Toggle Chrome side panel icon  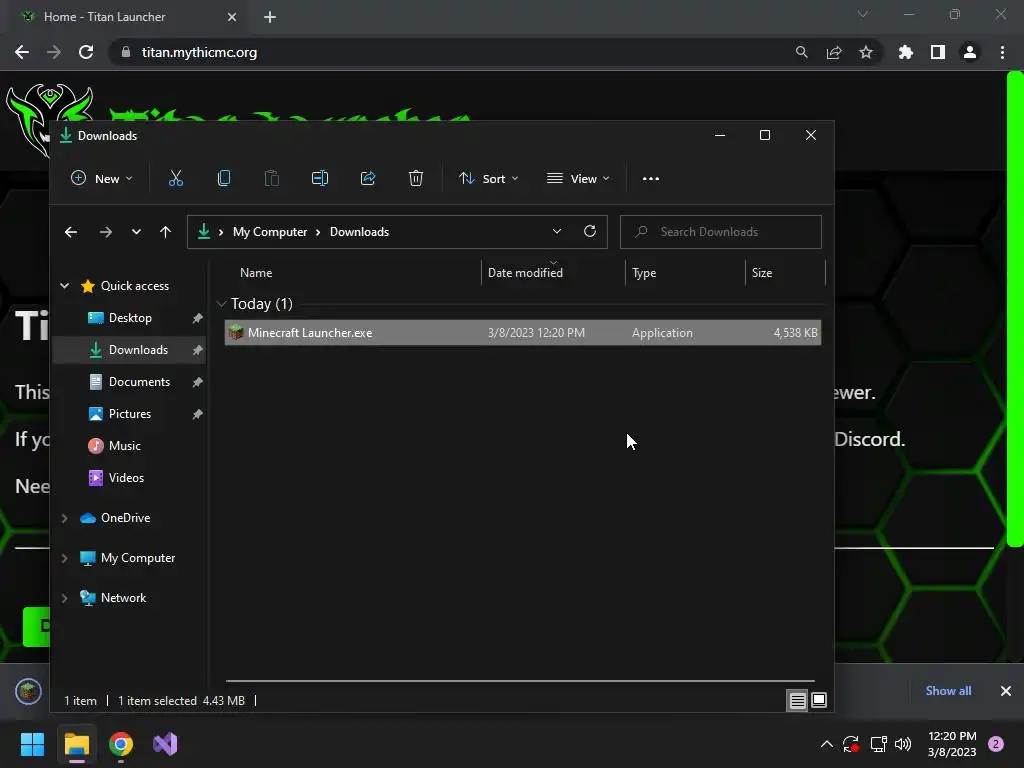pyautogui.click(x=938, y=52)
